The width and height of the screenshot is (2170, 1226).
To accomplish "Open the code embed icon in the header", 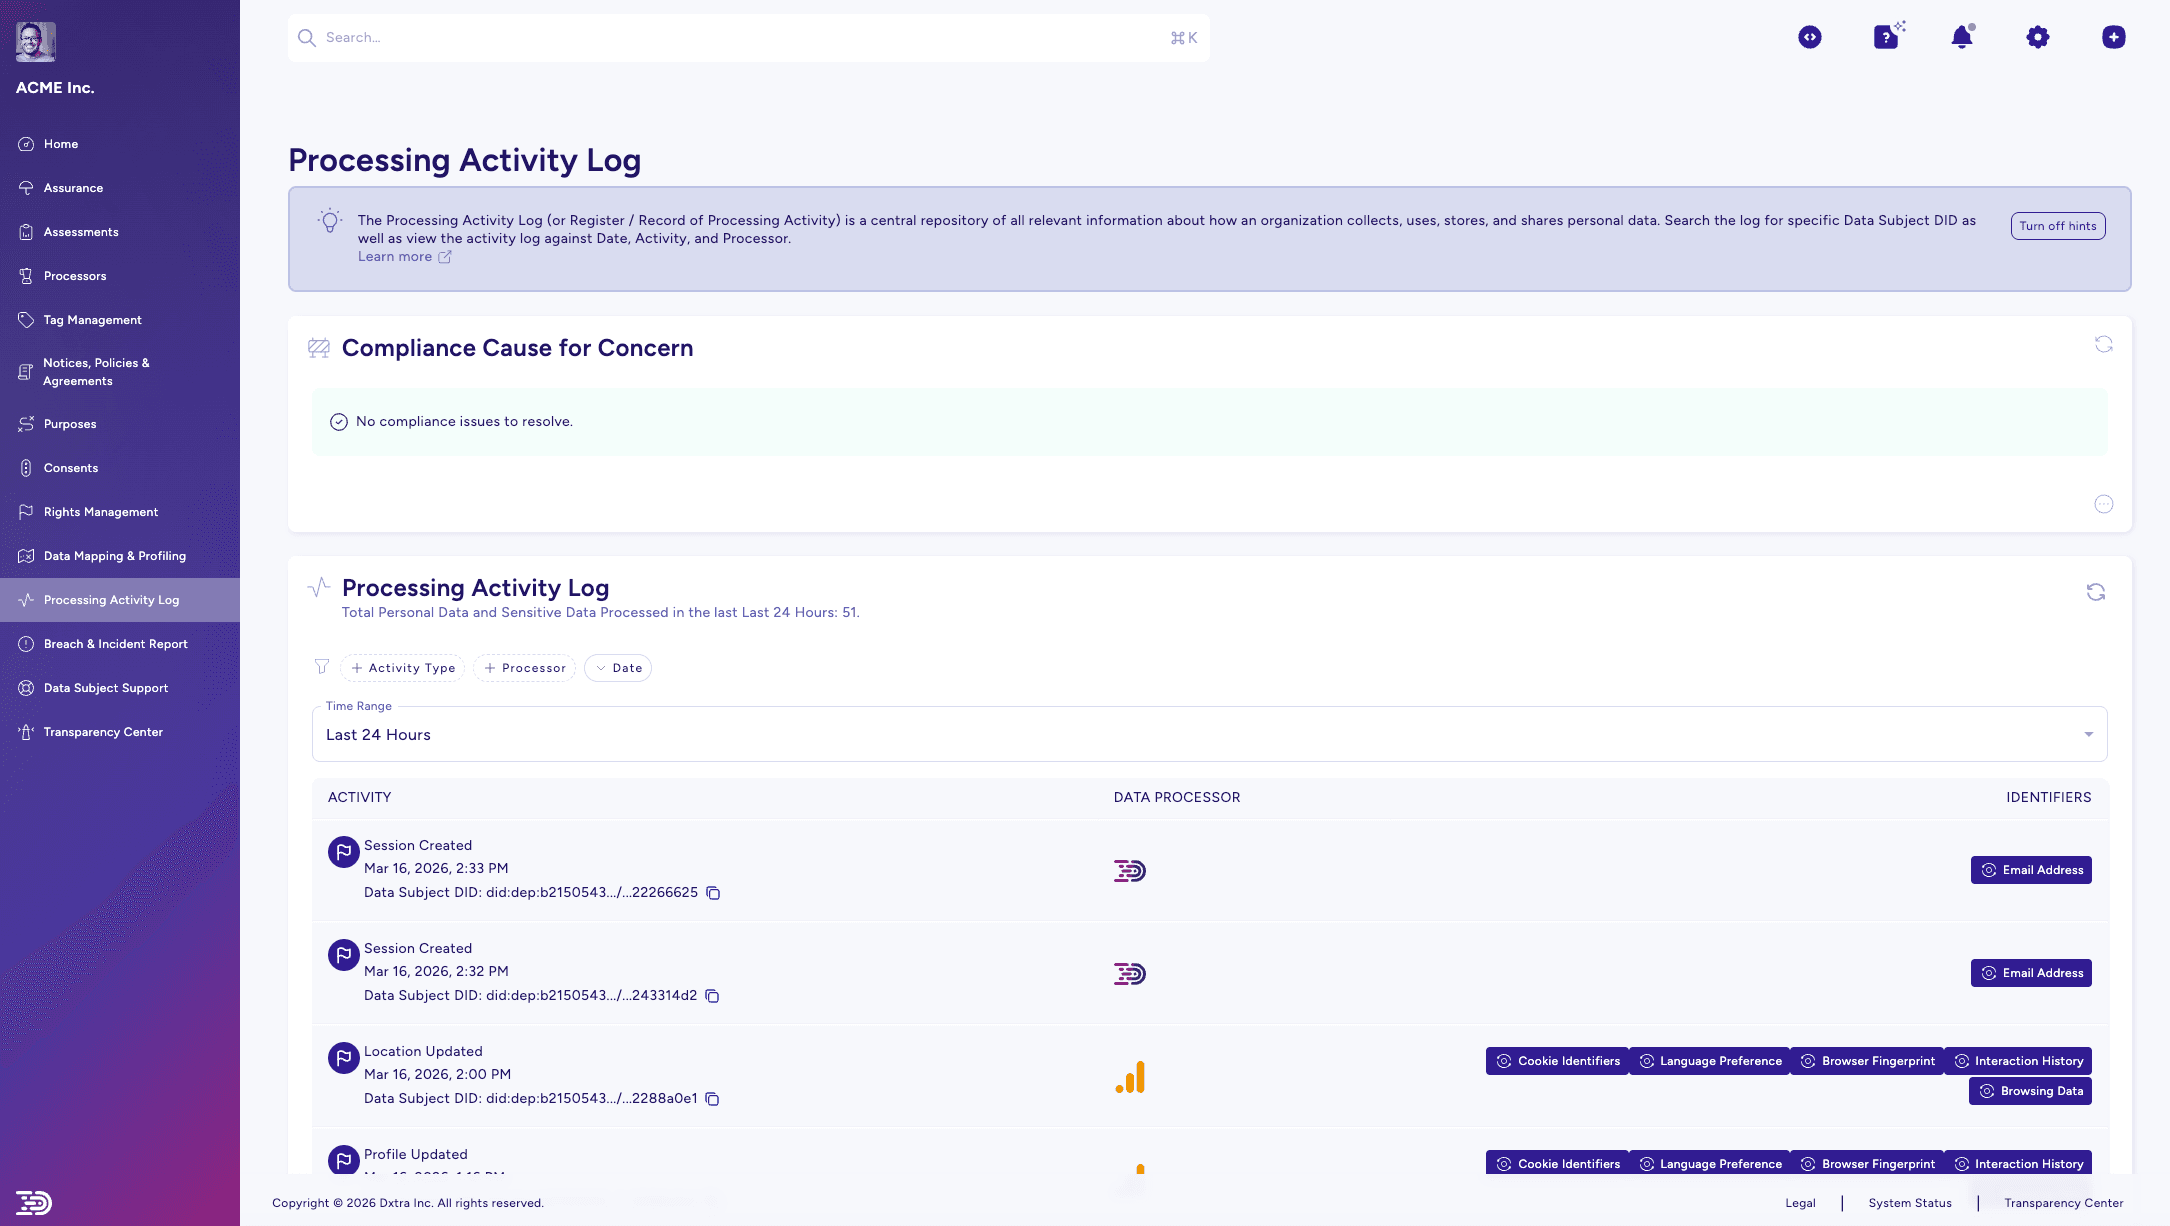I will [1810, 37].
